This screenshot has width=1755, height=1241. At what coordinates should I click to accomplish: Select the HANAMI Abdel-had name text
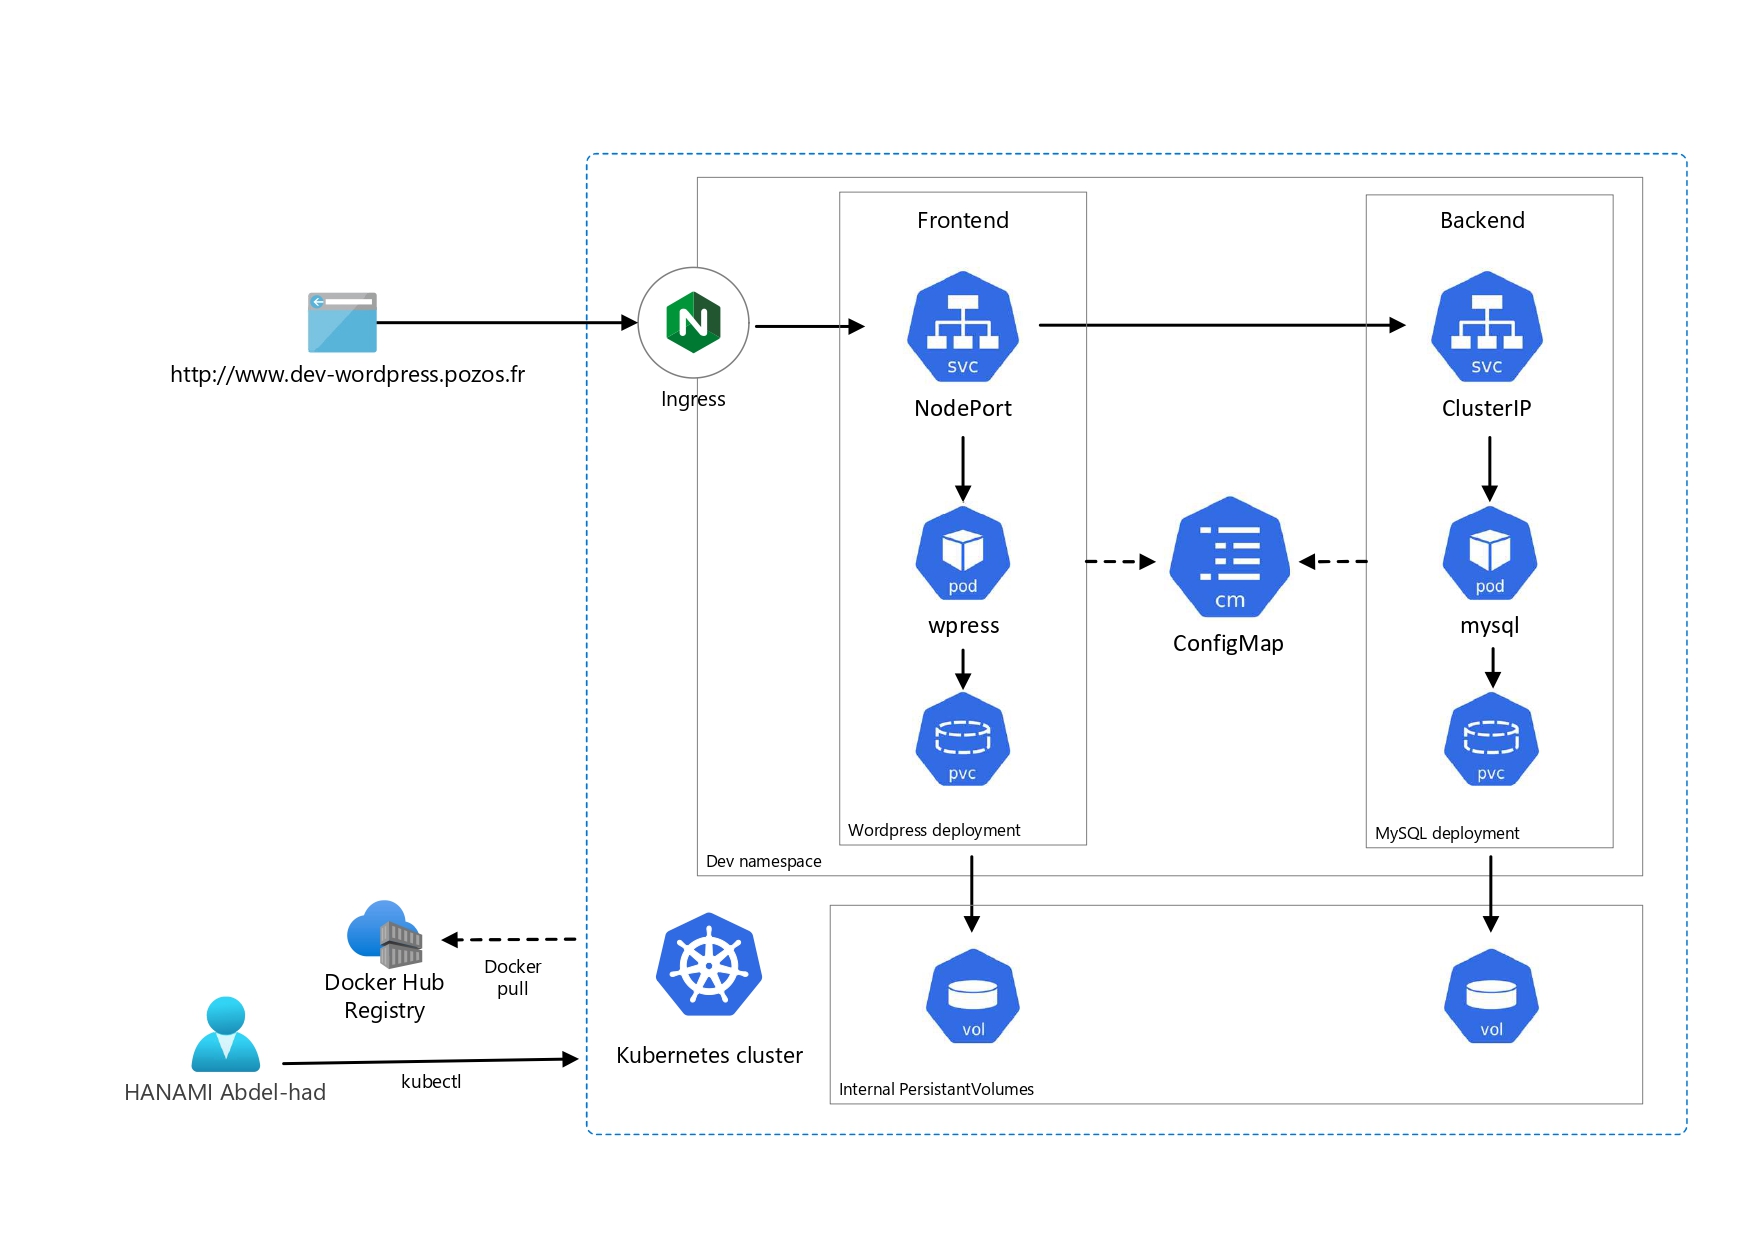pyautogui.click(x=225, y=1092)
